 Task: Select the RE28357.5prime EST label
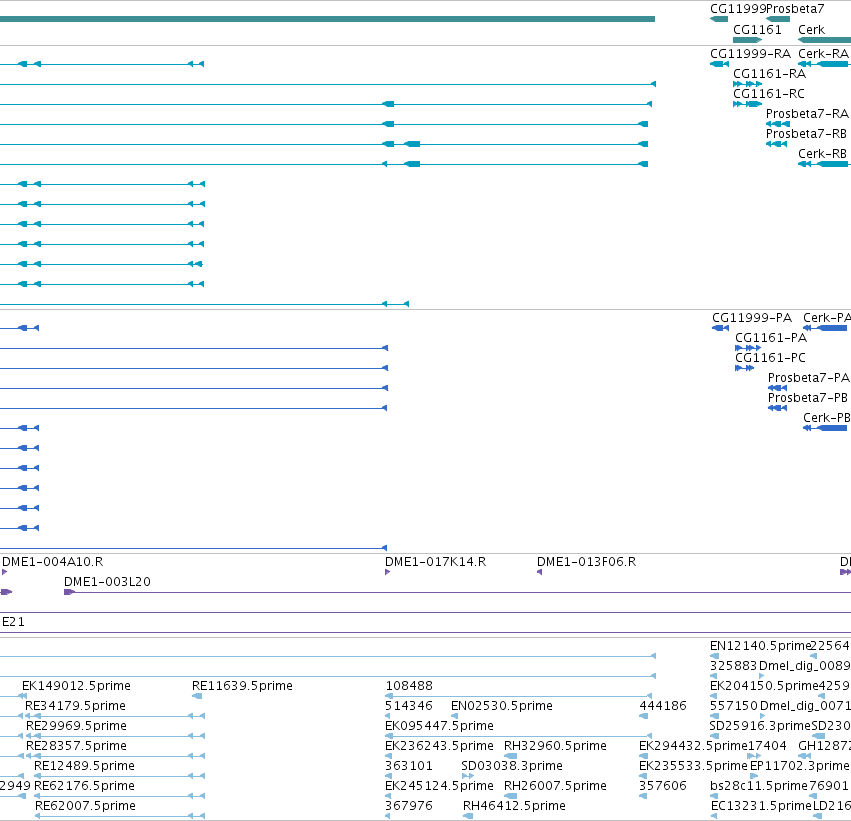(x=77, y=746)
